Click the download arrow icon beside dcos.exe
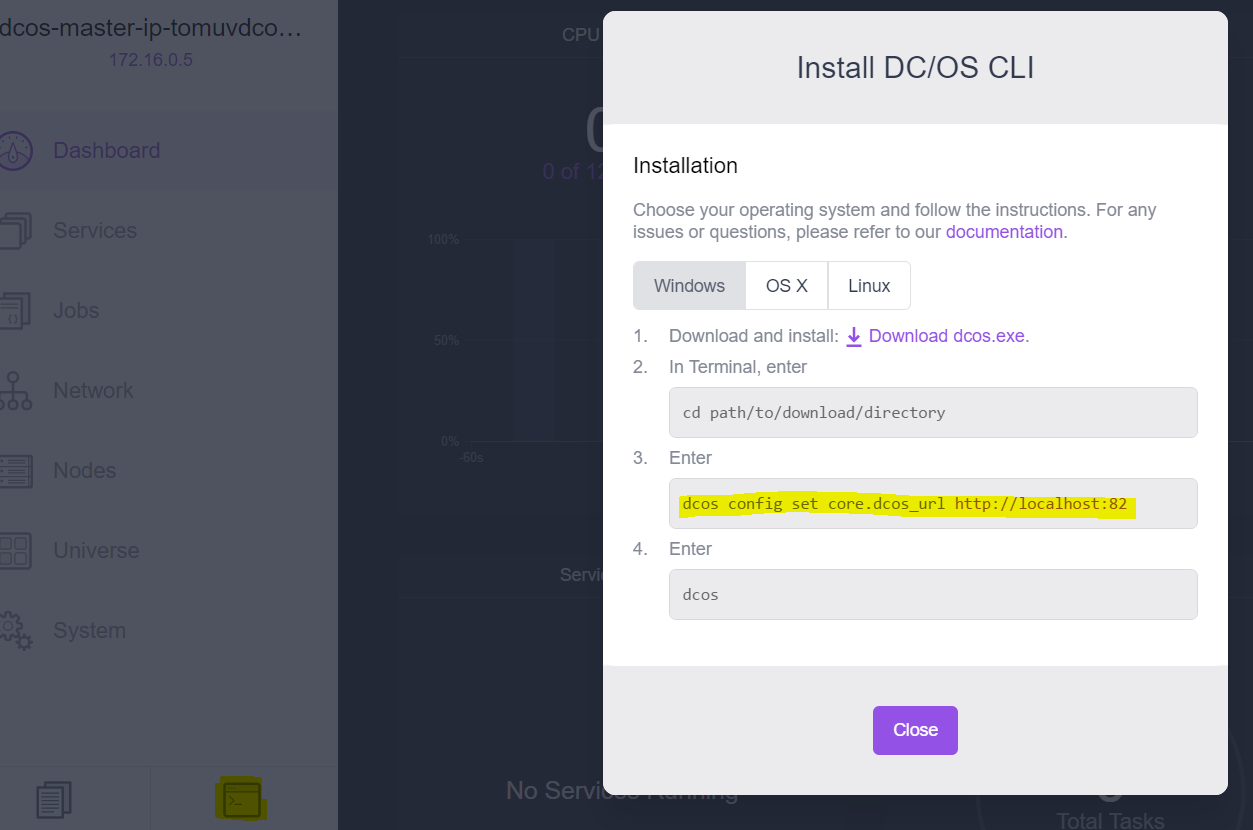Screen dimensions: 1253x830 854,337
